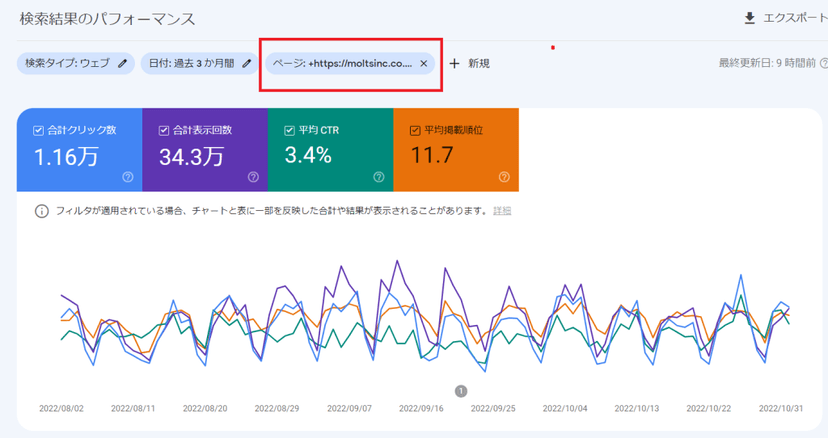Click the 2022/09/16 axis date label
The image size is (828, 438).
[x=421, y=408]
